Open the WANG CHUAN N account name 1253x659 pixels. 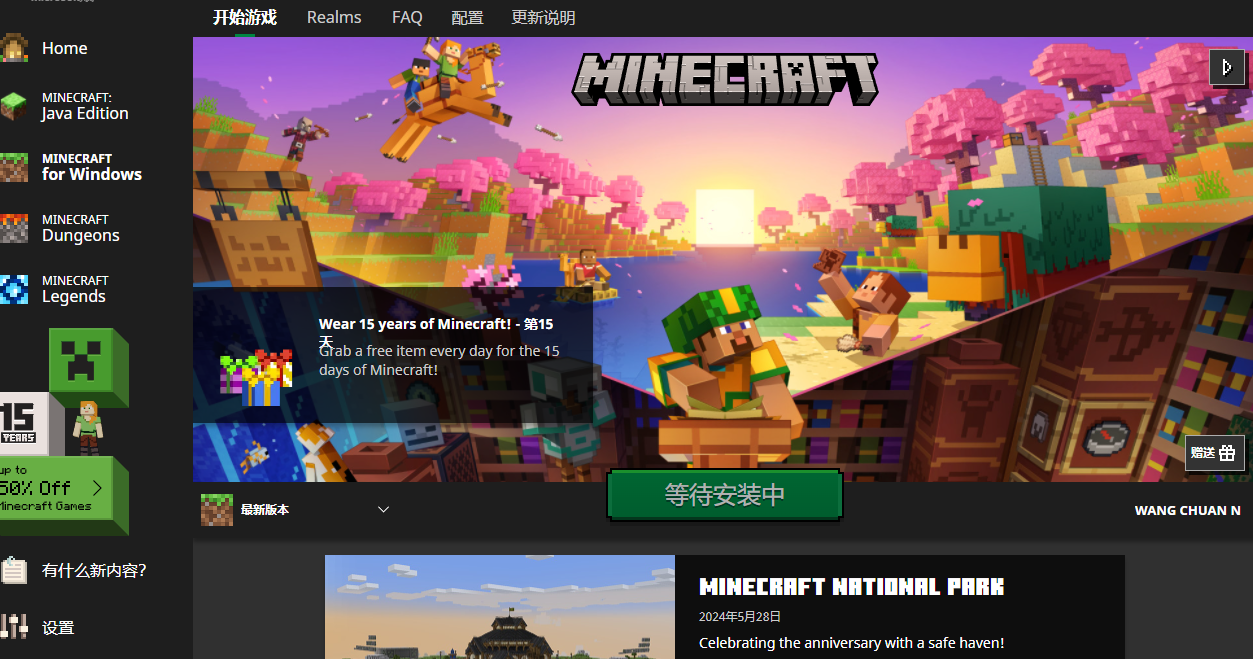[1187, 510]
